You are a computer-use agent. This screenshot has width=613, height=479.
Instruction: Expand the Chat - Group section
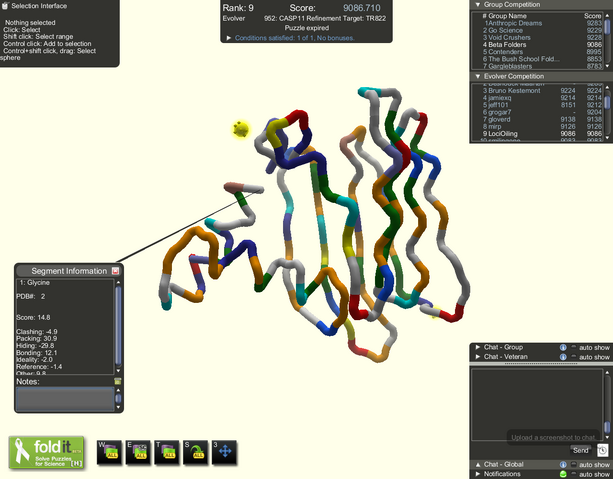(477, 347)
